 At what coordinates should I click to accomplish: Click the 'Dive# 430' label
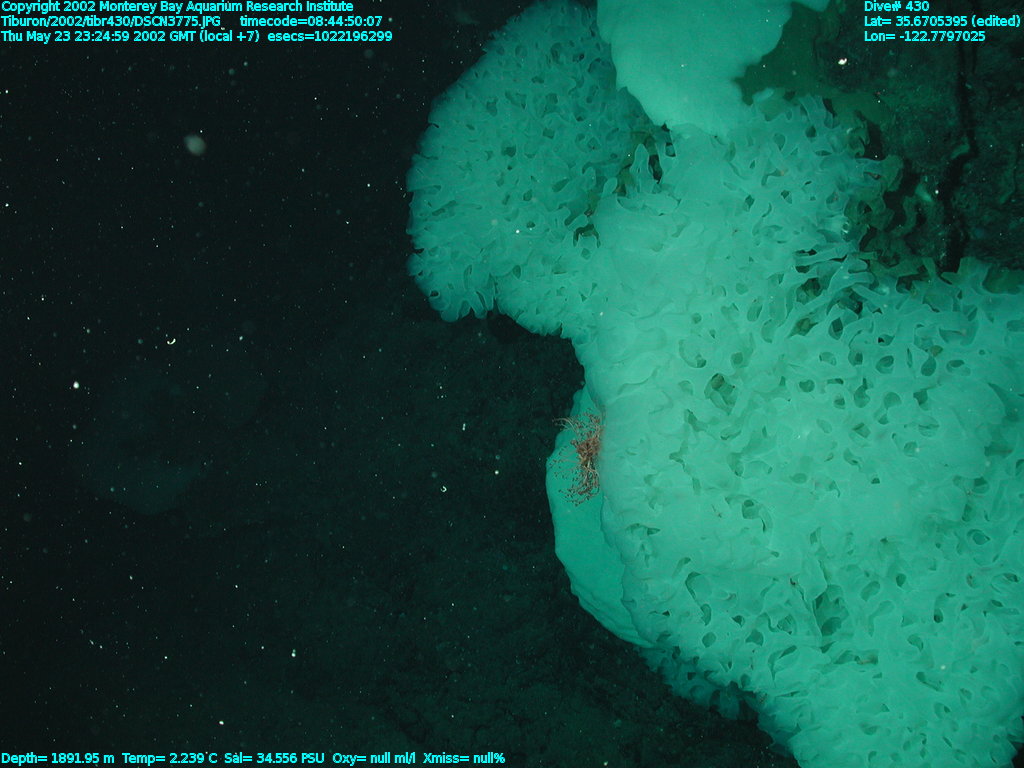pyautogui.click(x=897, y=7)
